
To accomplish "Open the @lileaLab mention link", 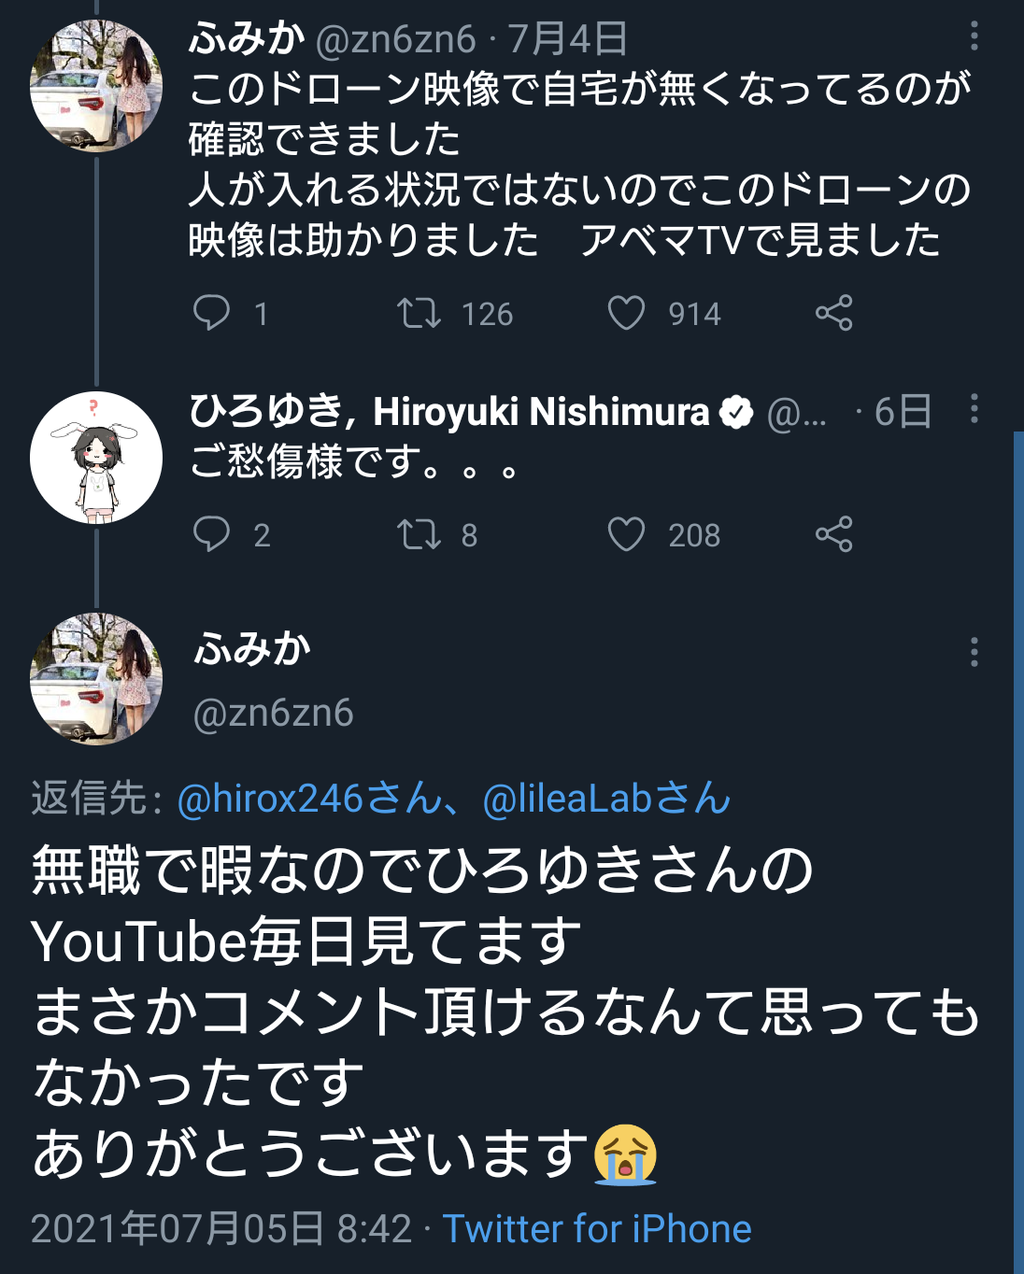I will [x=606, y=799].
